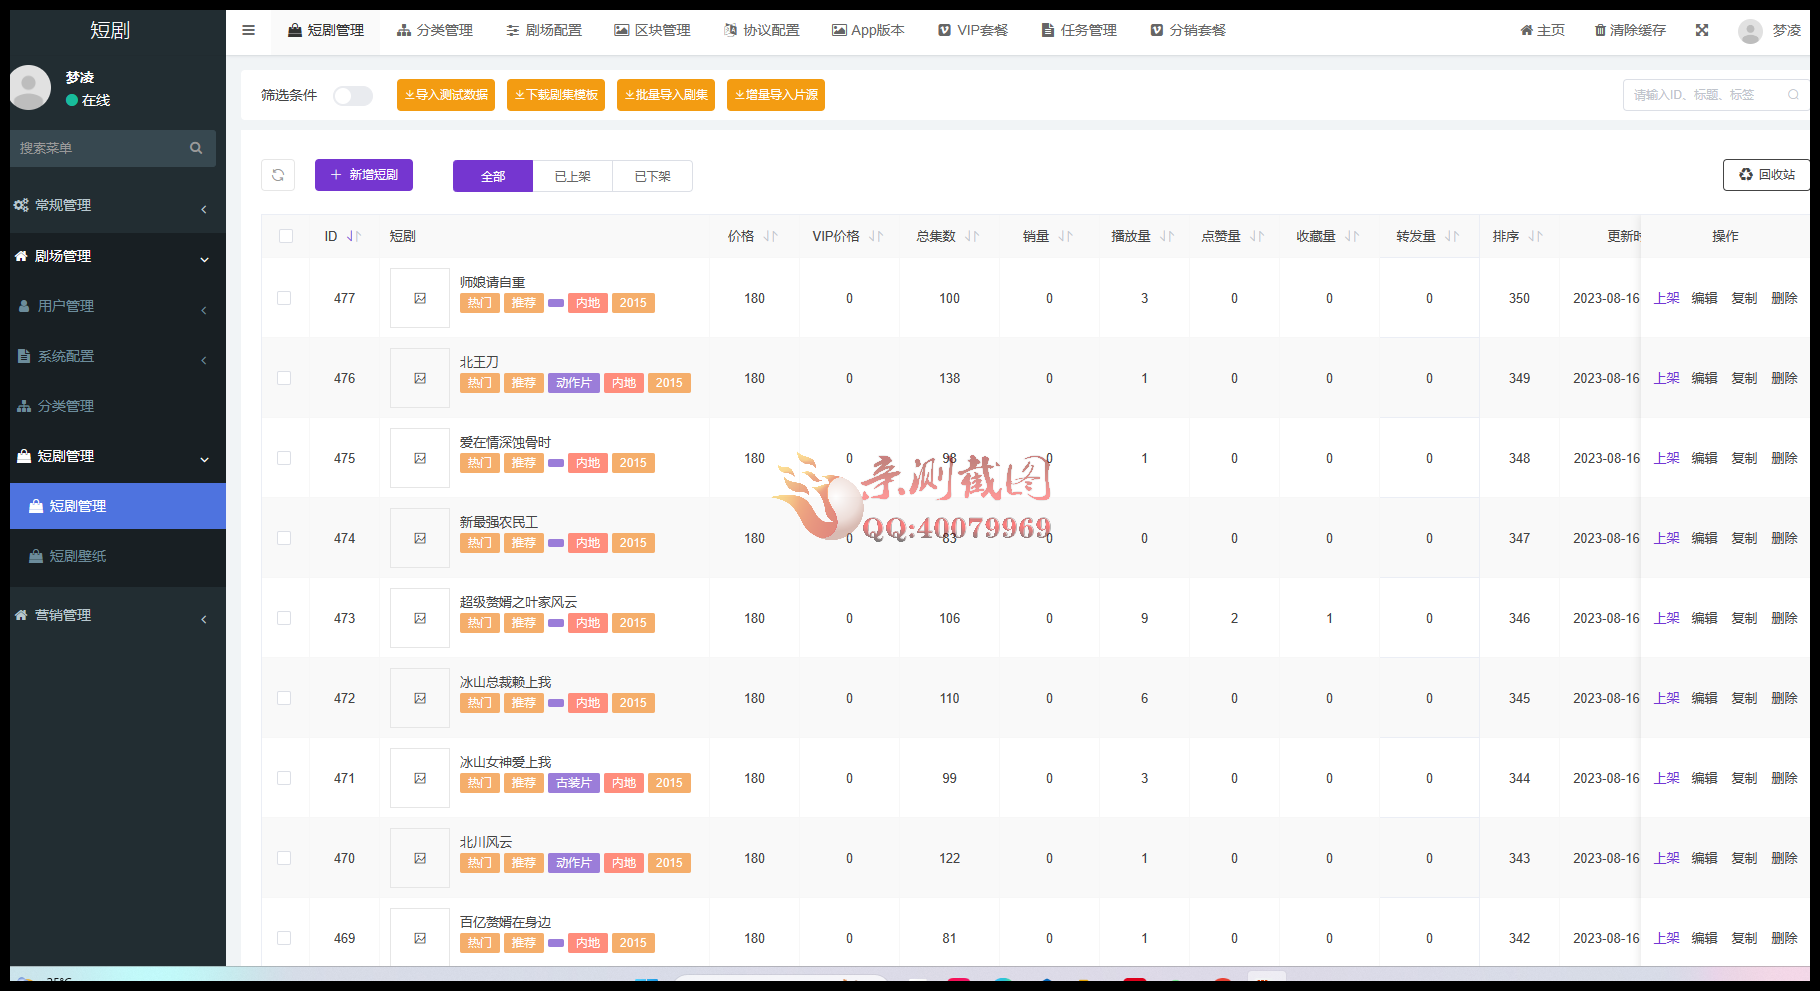Click 删除 for row 472
Viewport: 1820px width, 991px height.
1784,698
